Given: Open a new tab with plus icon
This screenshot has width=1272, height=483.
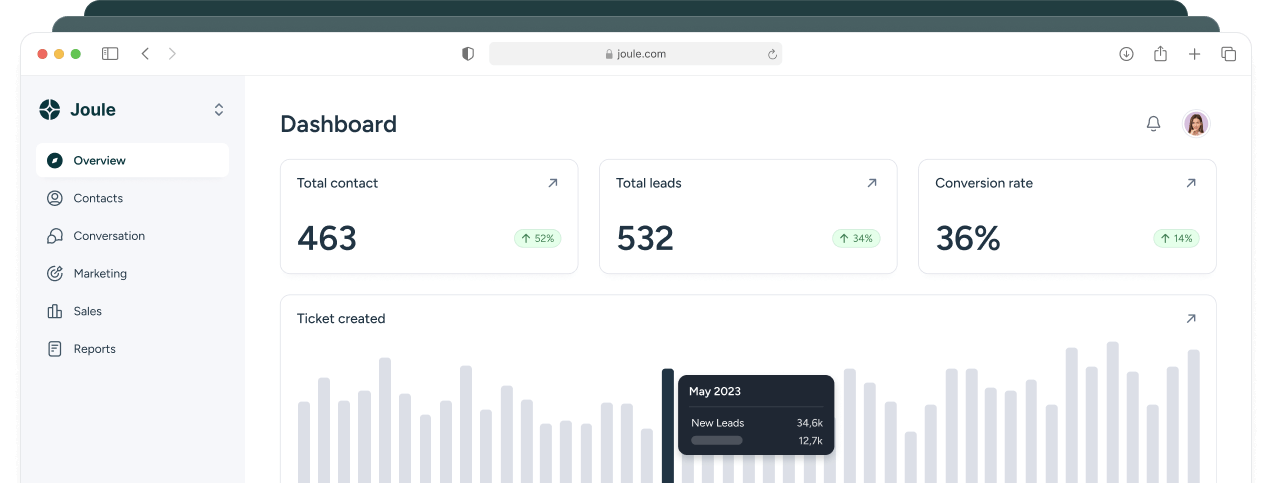Looking at the screenshot, I should pyautogui.click(x=1194, y=54).
